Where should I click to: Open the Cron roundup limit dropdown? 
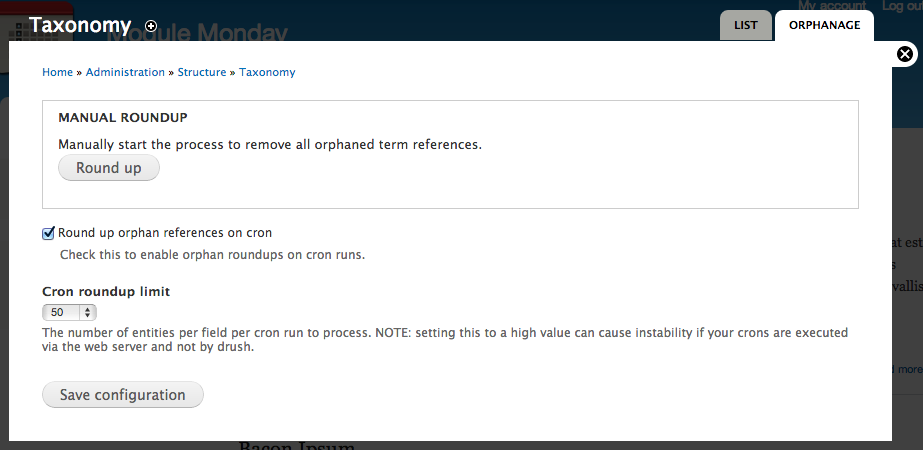coord(69,312)
